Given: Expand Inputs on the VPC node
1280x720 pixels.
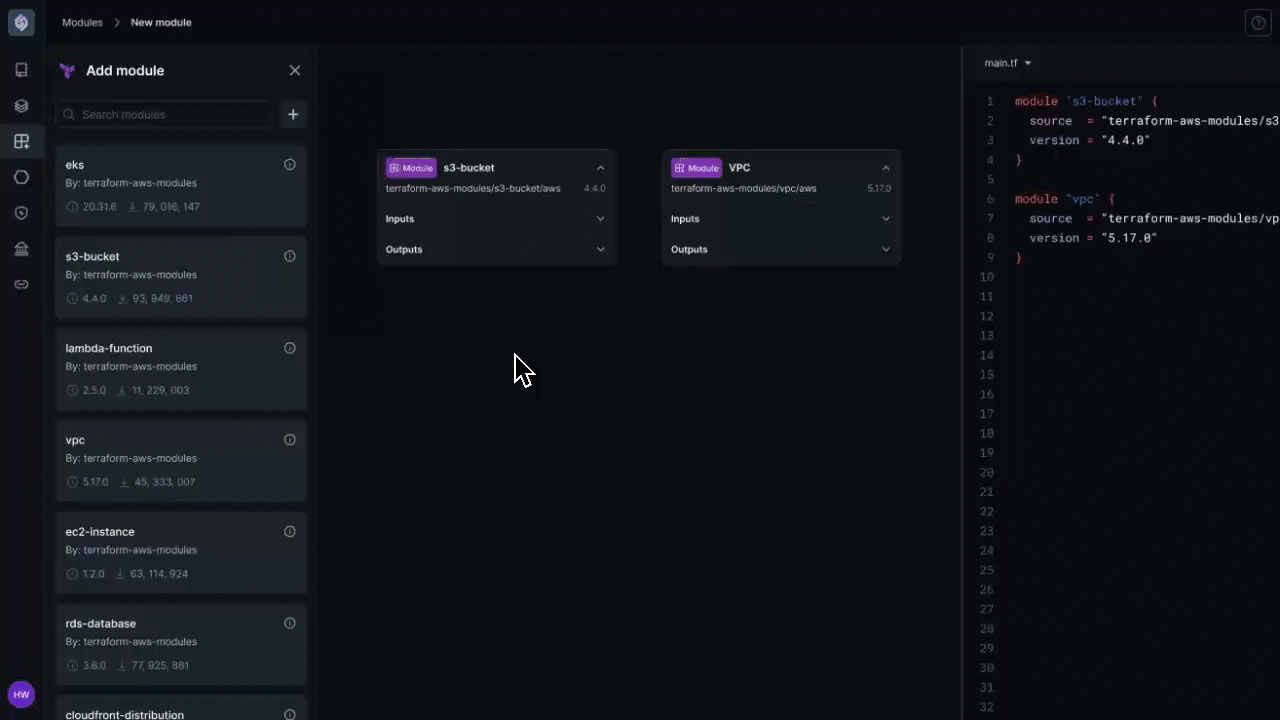Looking at the screenshot, I should [885, 218].
